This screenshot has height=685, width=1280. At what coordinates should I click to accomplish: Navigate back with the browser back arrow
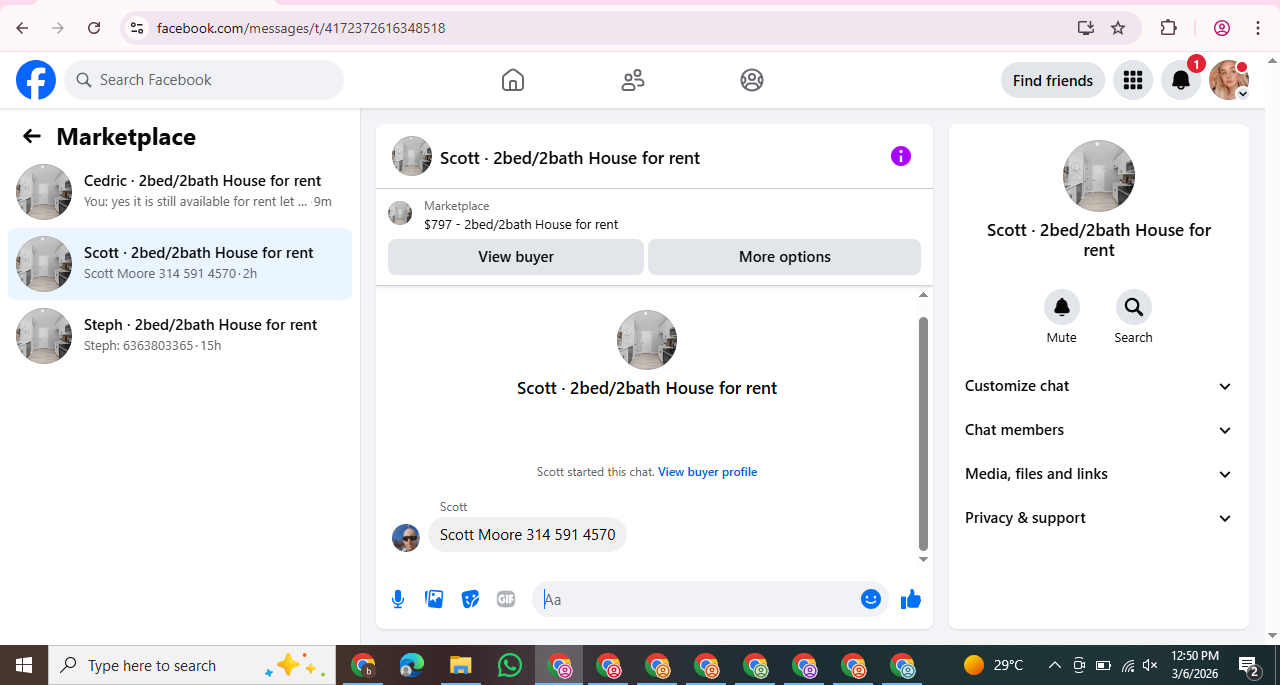coord(22,28)
